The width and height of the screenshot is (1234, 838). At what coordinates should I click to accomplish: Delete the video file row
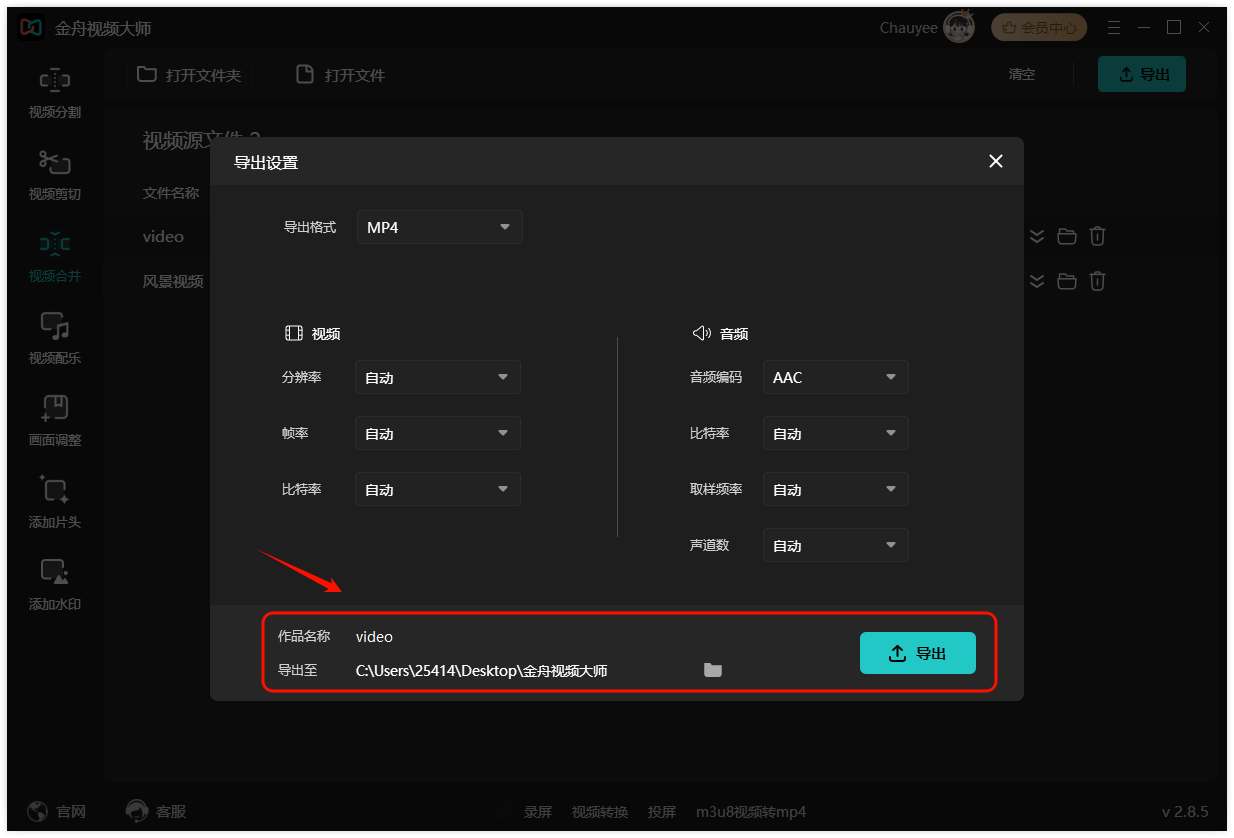(x=1097, y=237)
